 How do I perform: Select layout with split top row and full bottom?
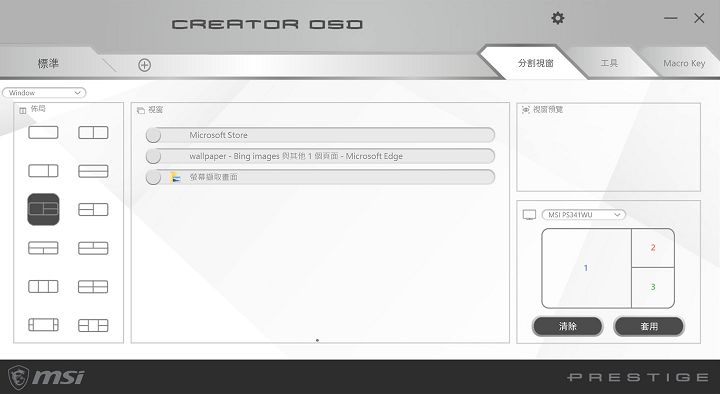(93, 248)
